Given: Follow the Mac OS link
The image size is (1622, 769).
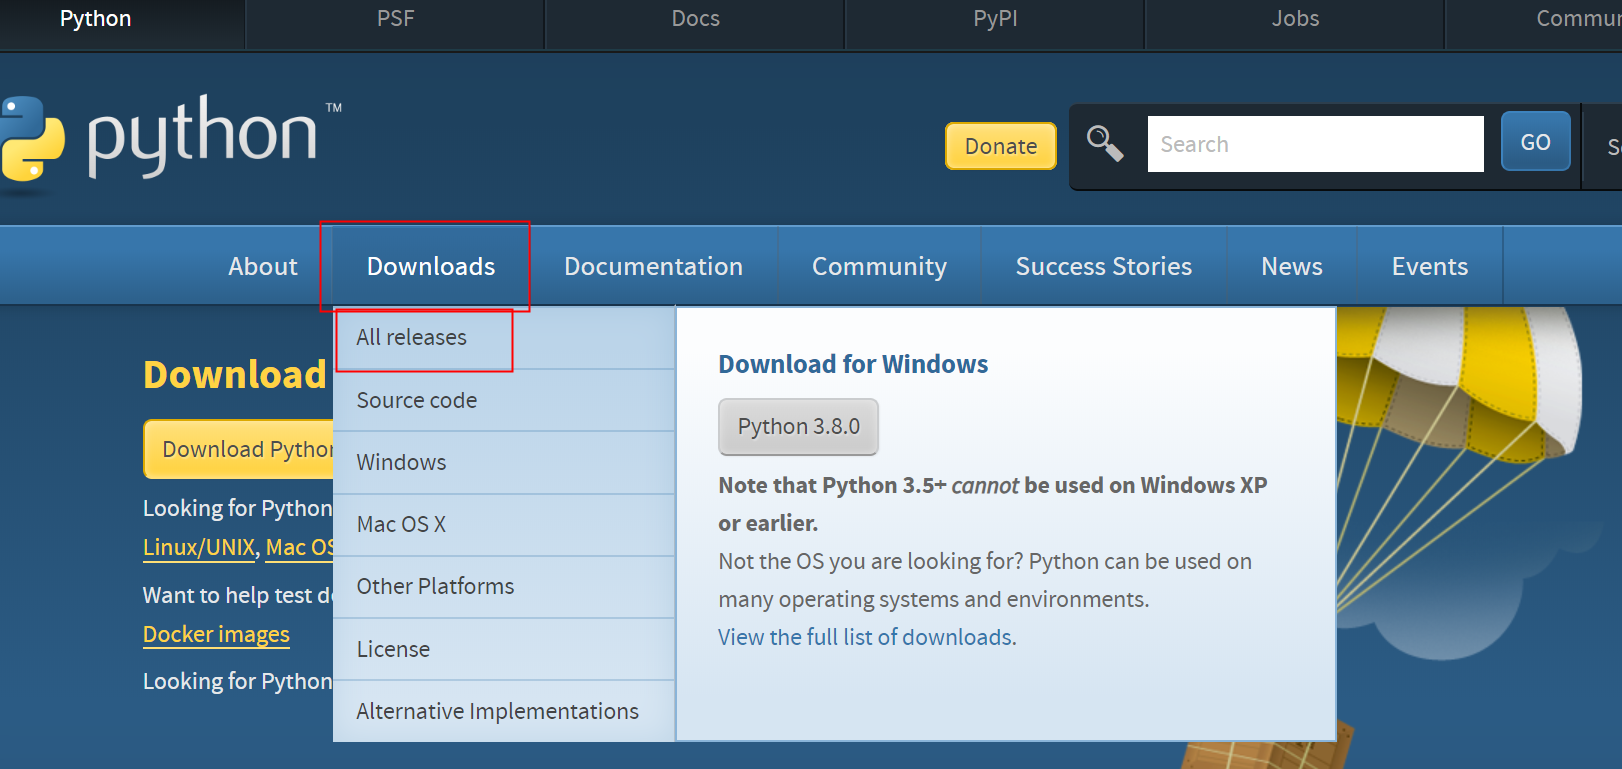Looking at the screenshot, I should 299,547.
